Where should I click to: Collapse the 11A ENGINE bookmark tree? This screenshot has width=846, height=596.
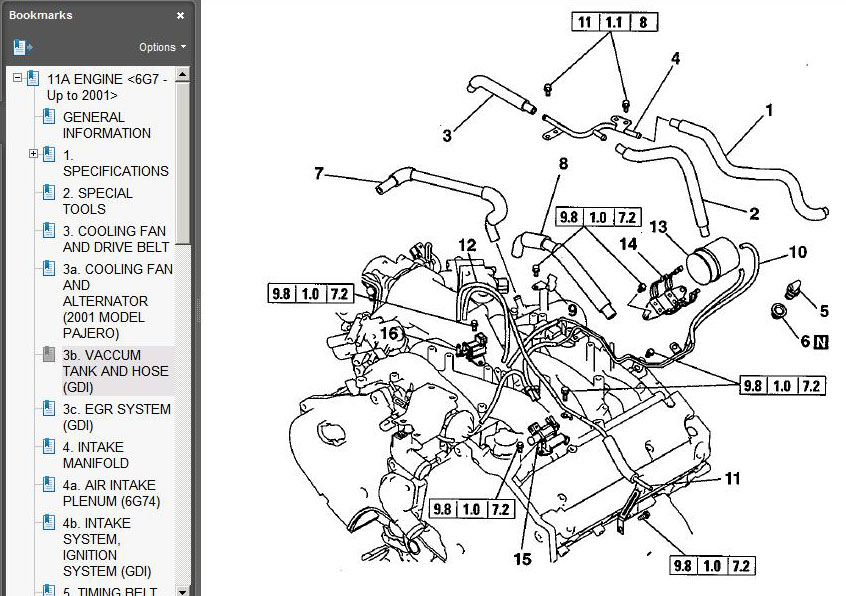[x=16, y=78]
